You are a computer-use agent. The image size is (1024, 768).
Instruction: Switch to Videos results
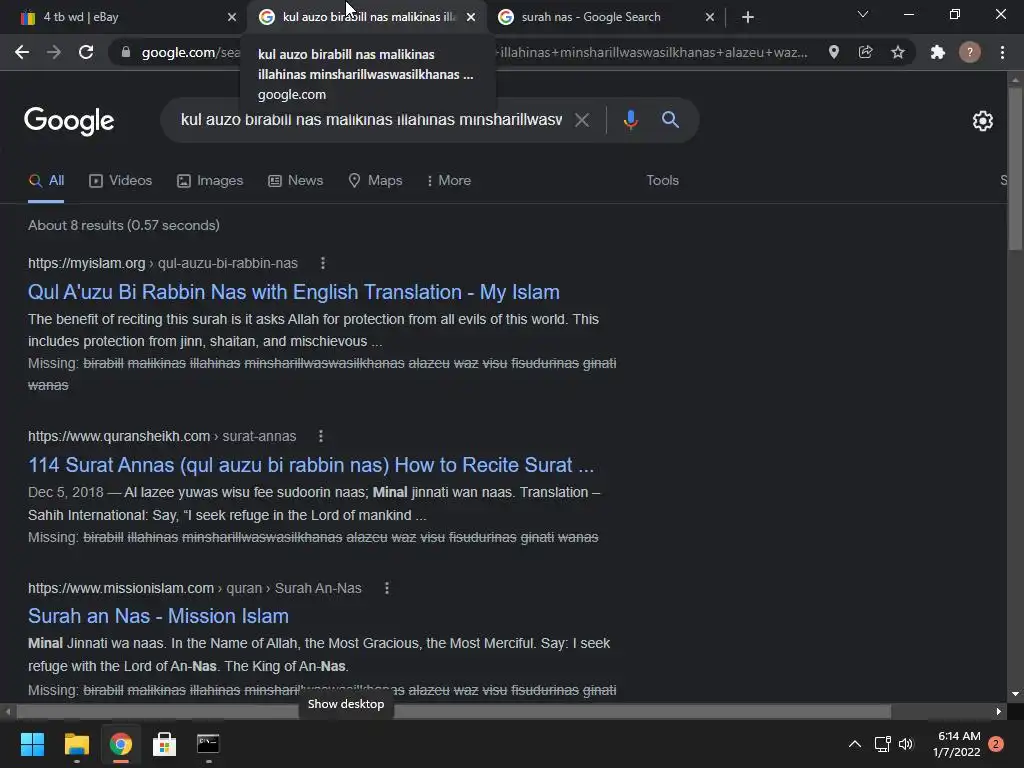[120, 180]
